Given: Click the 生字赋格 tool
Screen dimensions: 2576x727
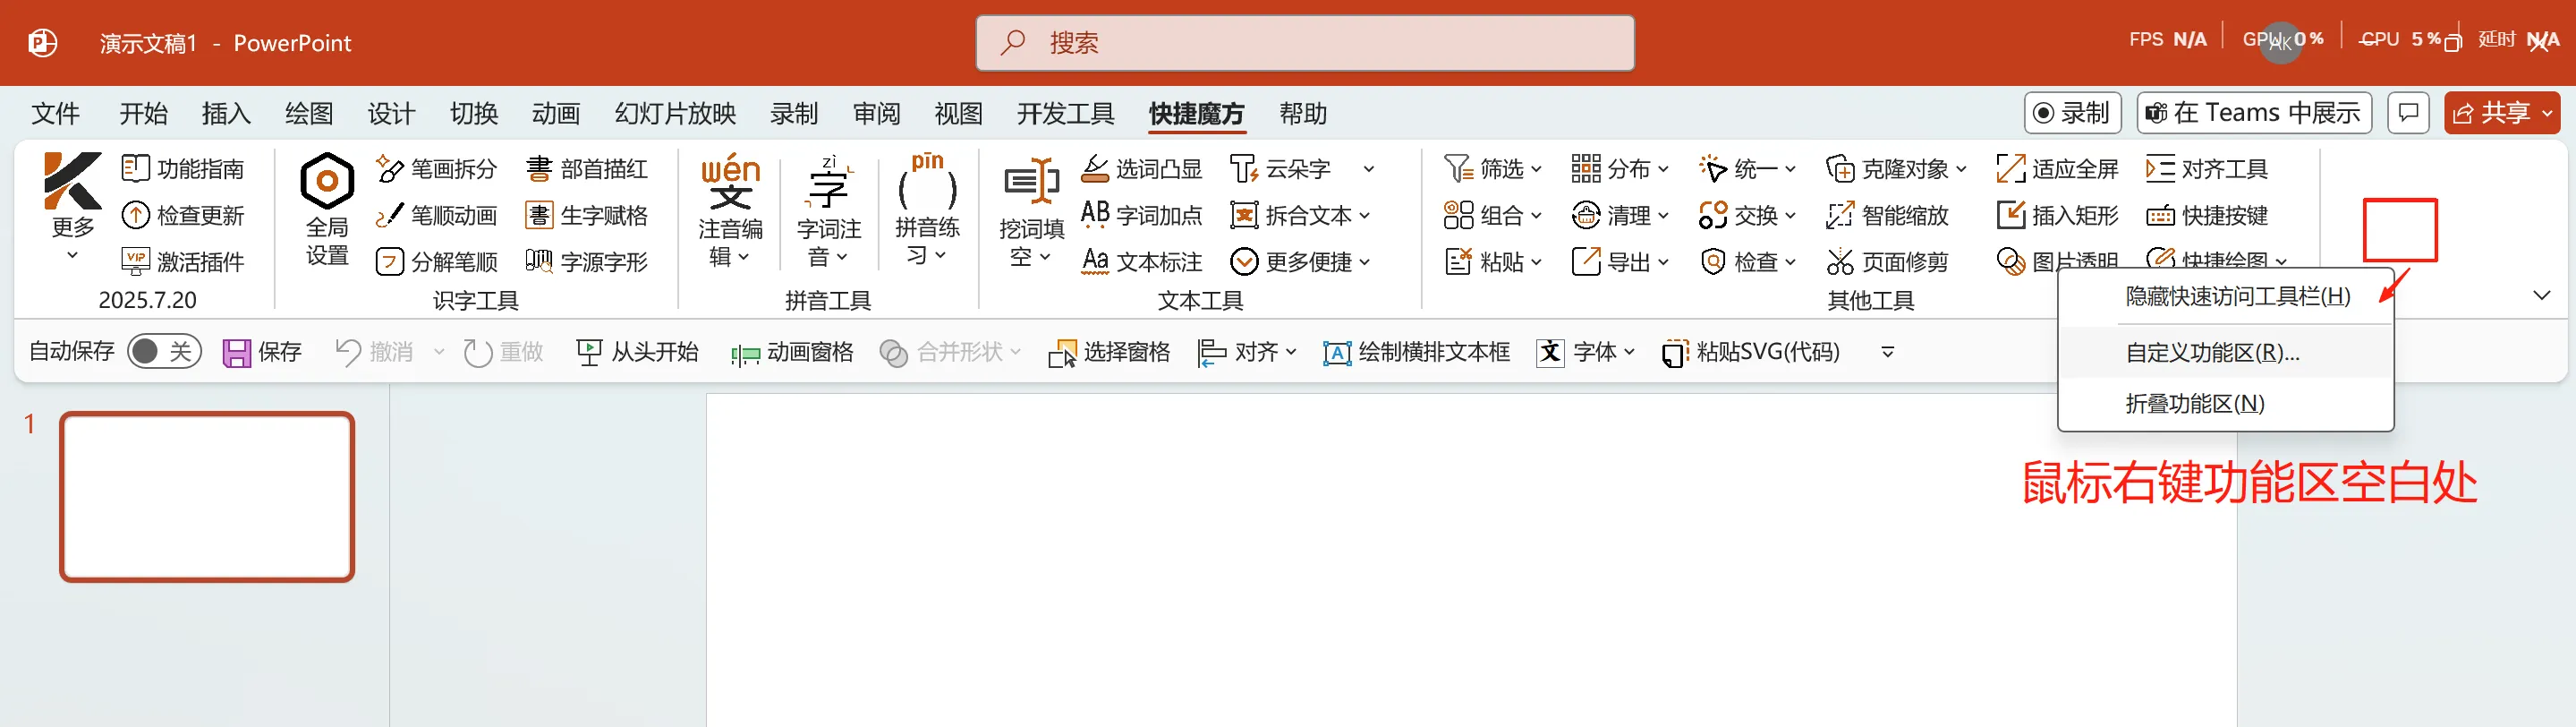Looking at the screenshot, I should click(587, 215).
